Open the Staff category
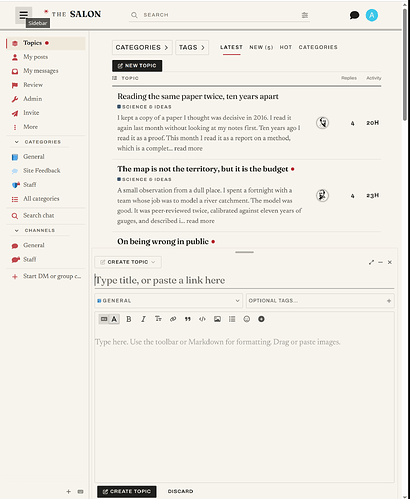 [x=46, y=185]
